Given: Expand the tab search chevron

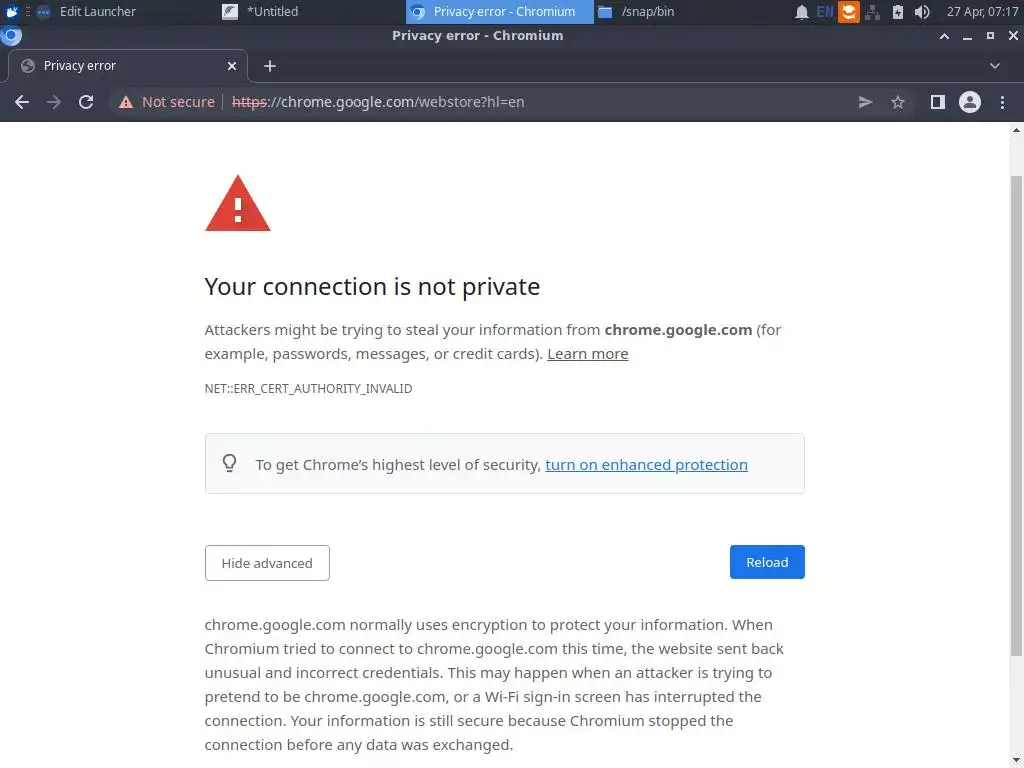Looking at the screenshot, I should (995, 66).
